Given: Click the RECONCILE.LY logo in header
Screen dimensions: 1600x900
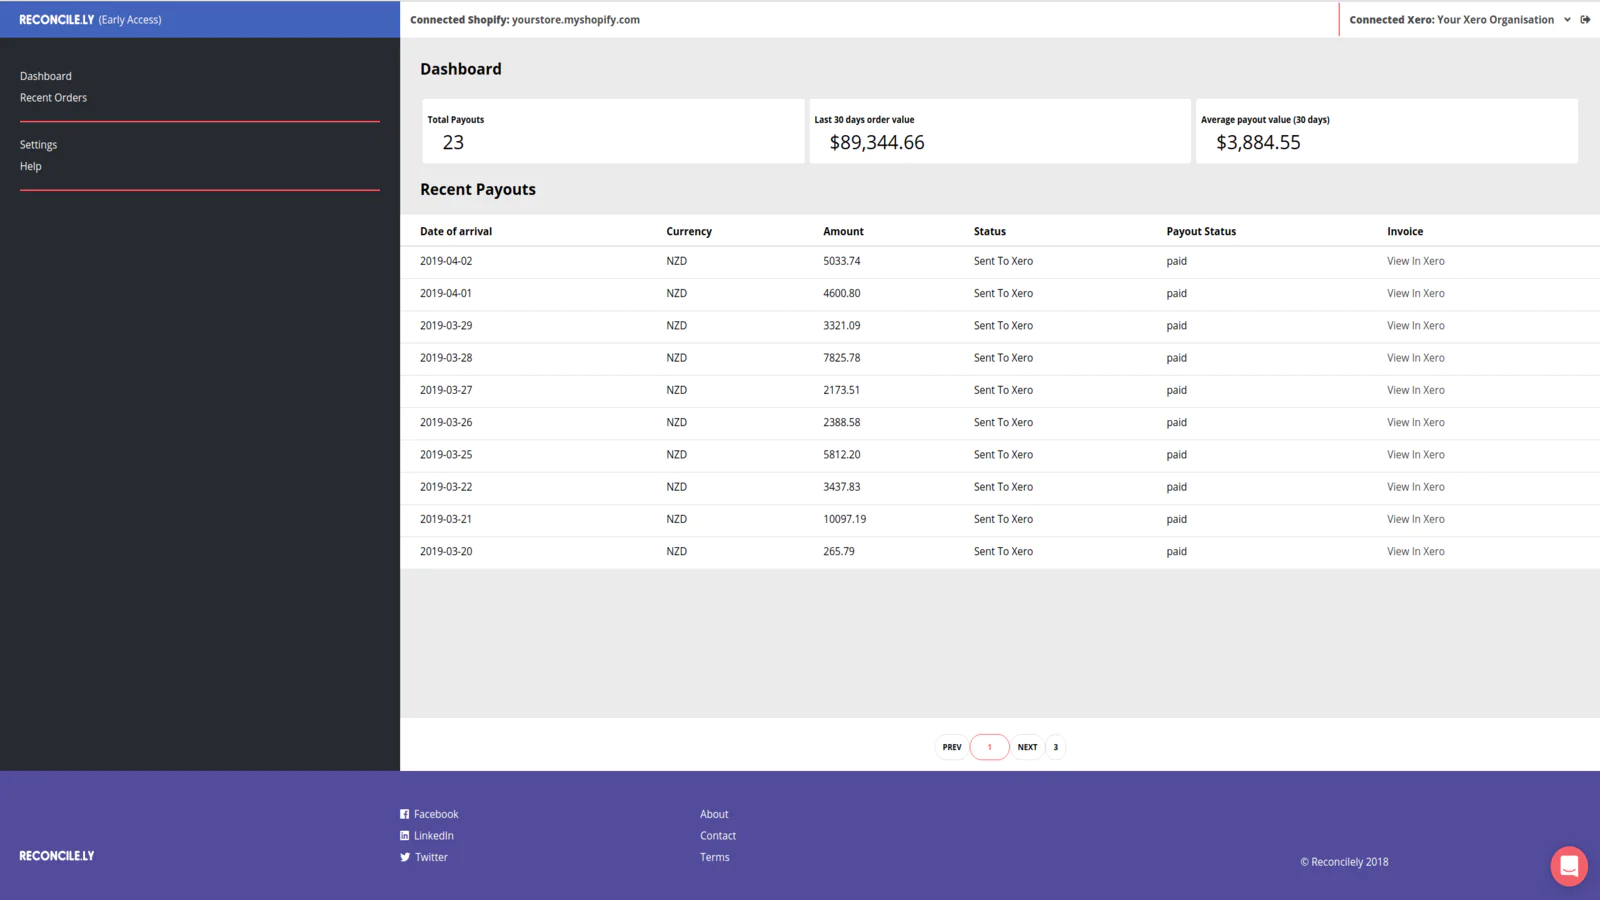Looking at the screenshot, I should coord(56,20).
